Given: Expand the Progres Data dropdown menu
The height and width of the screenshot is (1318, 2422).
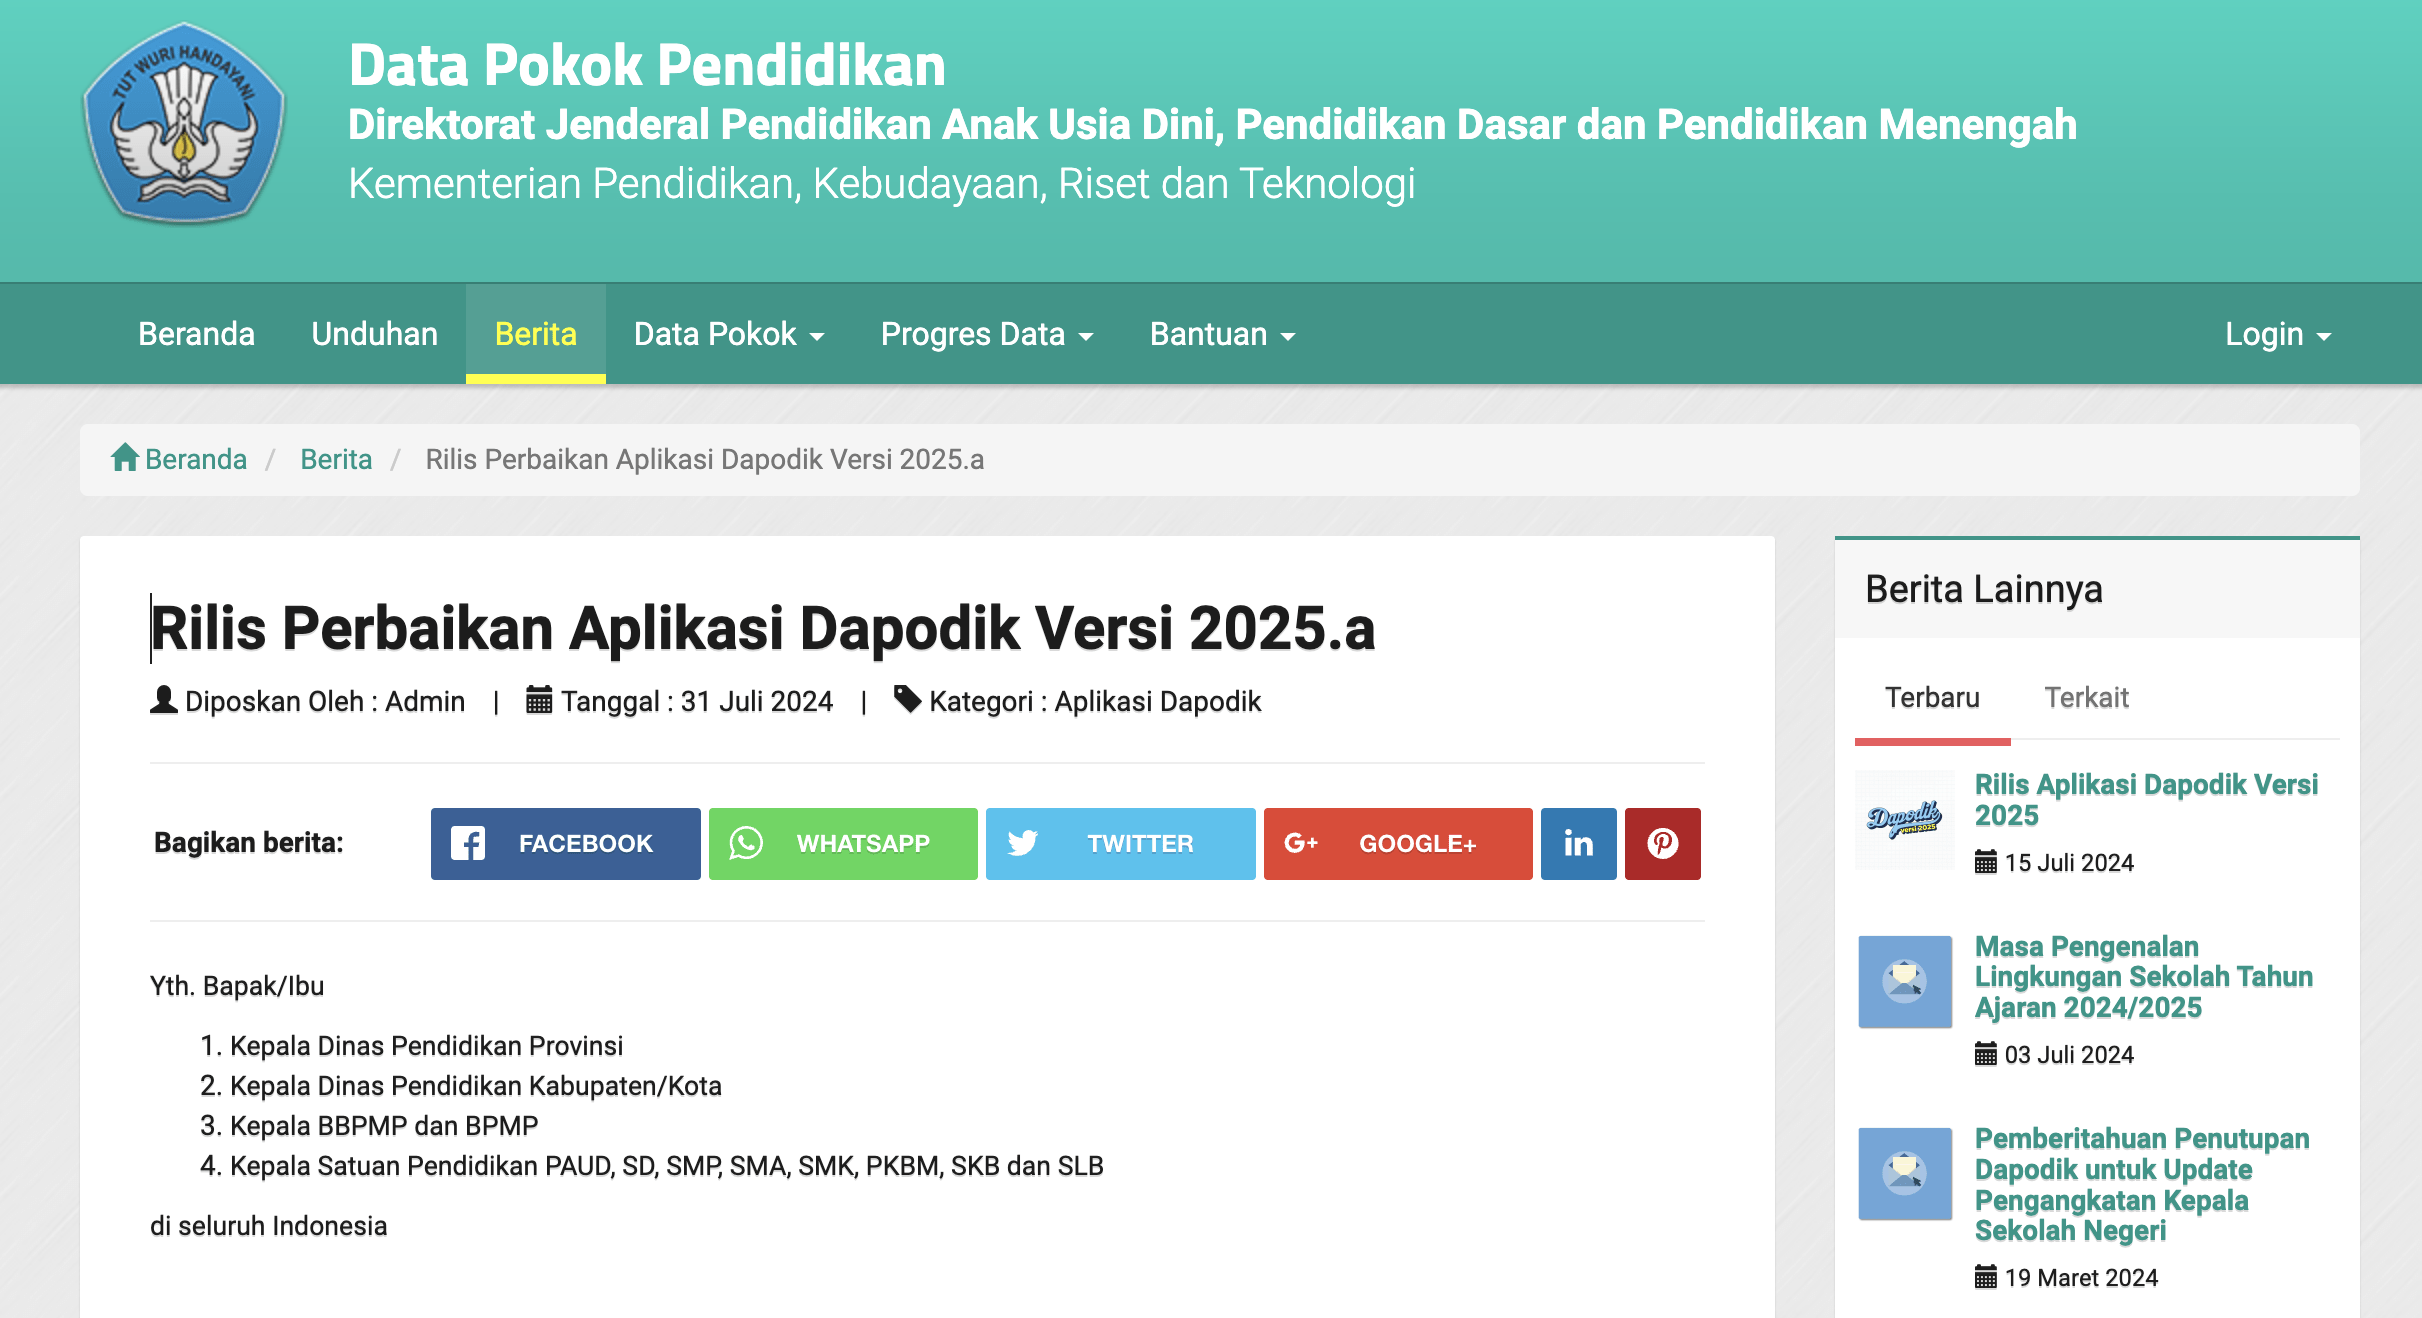Looking at the screenshot, I should pos(987,334).
